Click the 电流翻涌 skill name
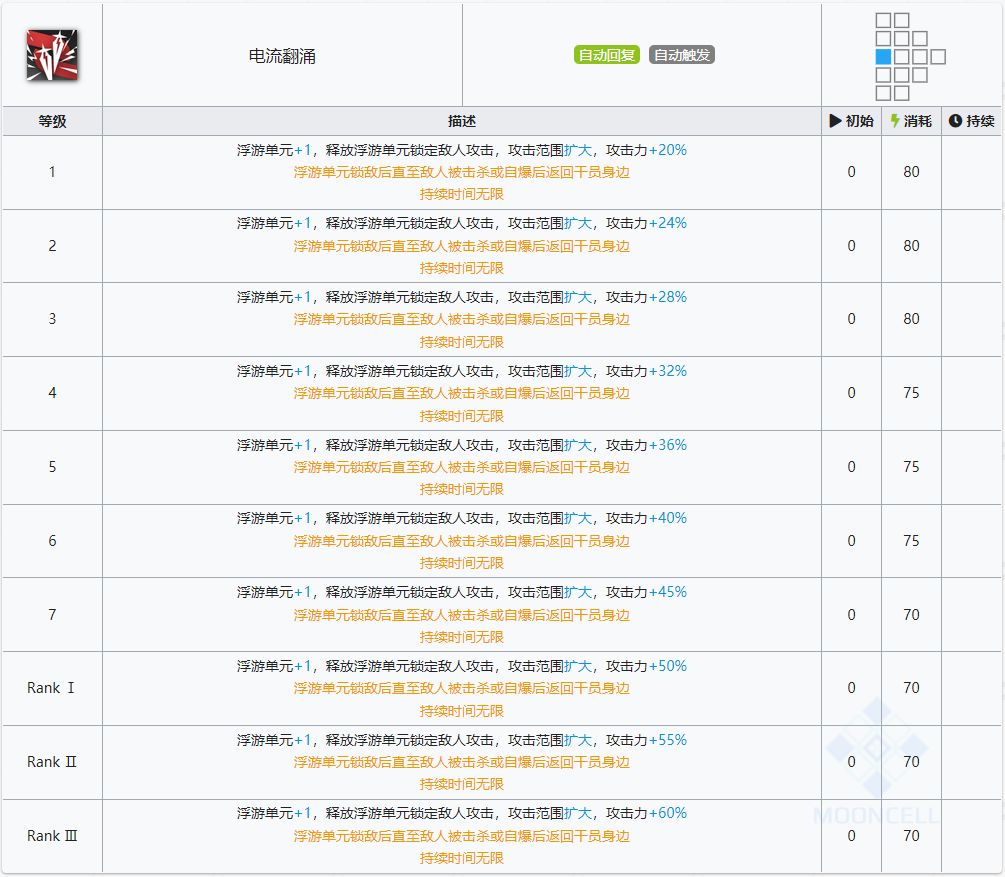Screen dimensions: 1005x877 tap(282, 56)
